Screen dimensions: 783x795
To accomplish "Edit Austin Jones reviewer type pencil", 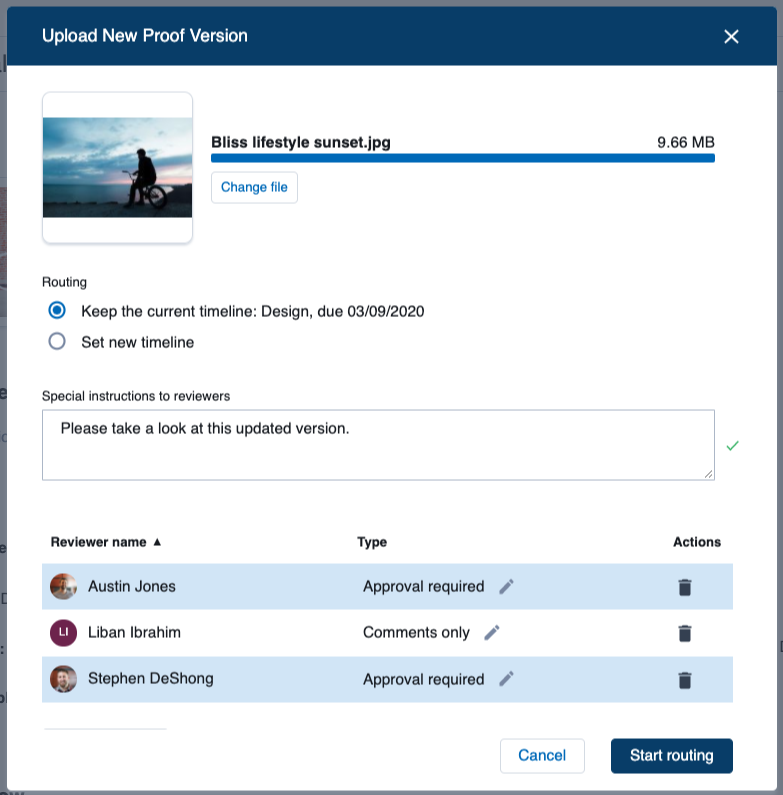I will click(x=506, y=587).
